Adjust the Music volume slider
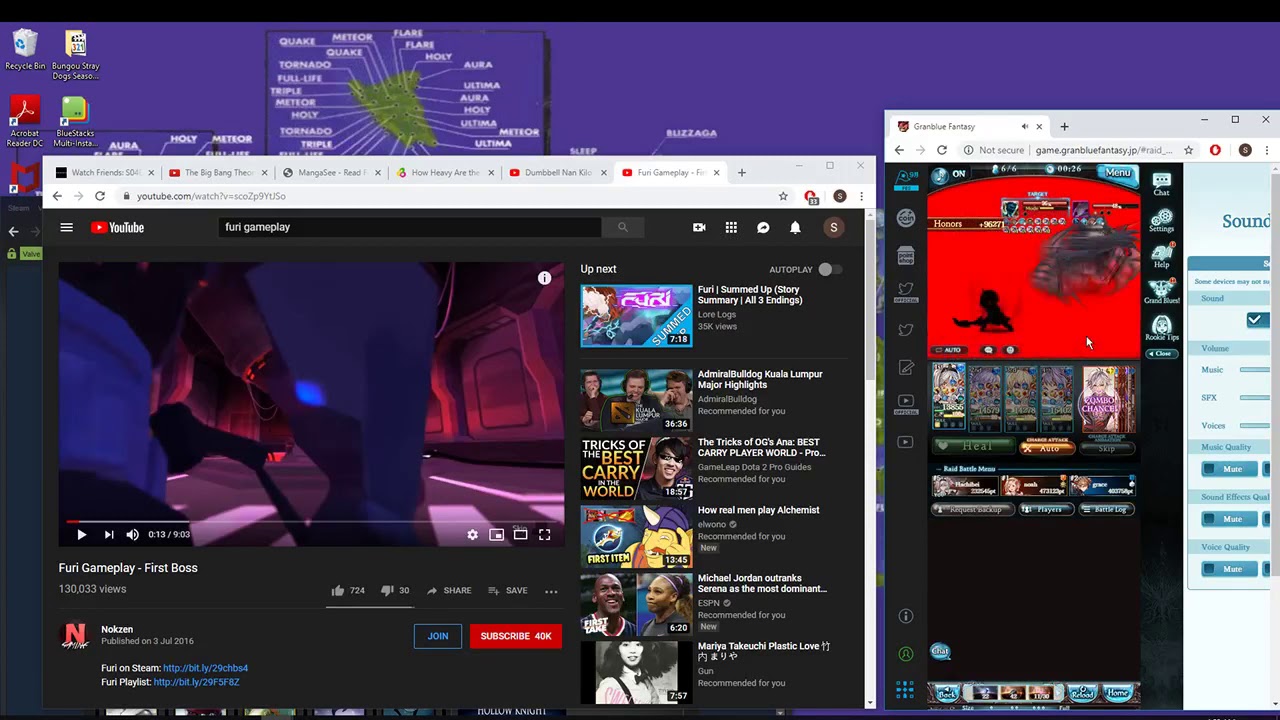This screenshot has height=720, width=1280. pyautogui.click(x=1255, y=370)
